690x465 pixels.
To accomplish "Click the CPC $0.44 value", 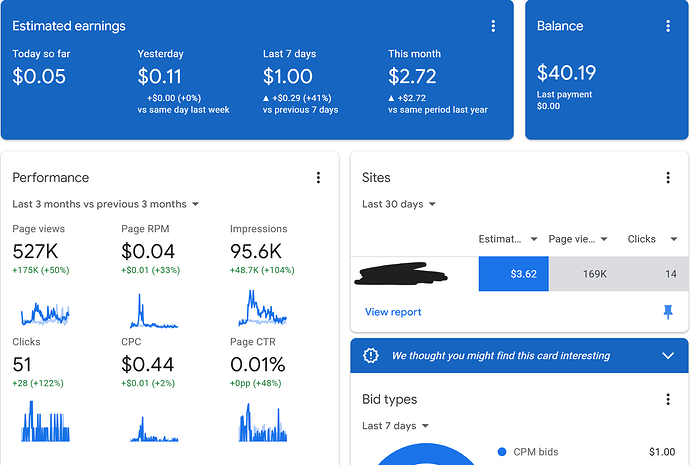I will coord(147,365).
